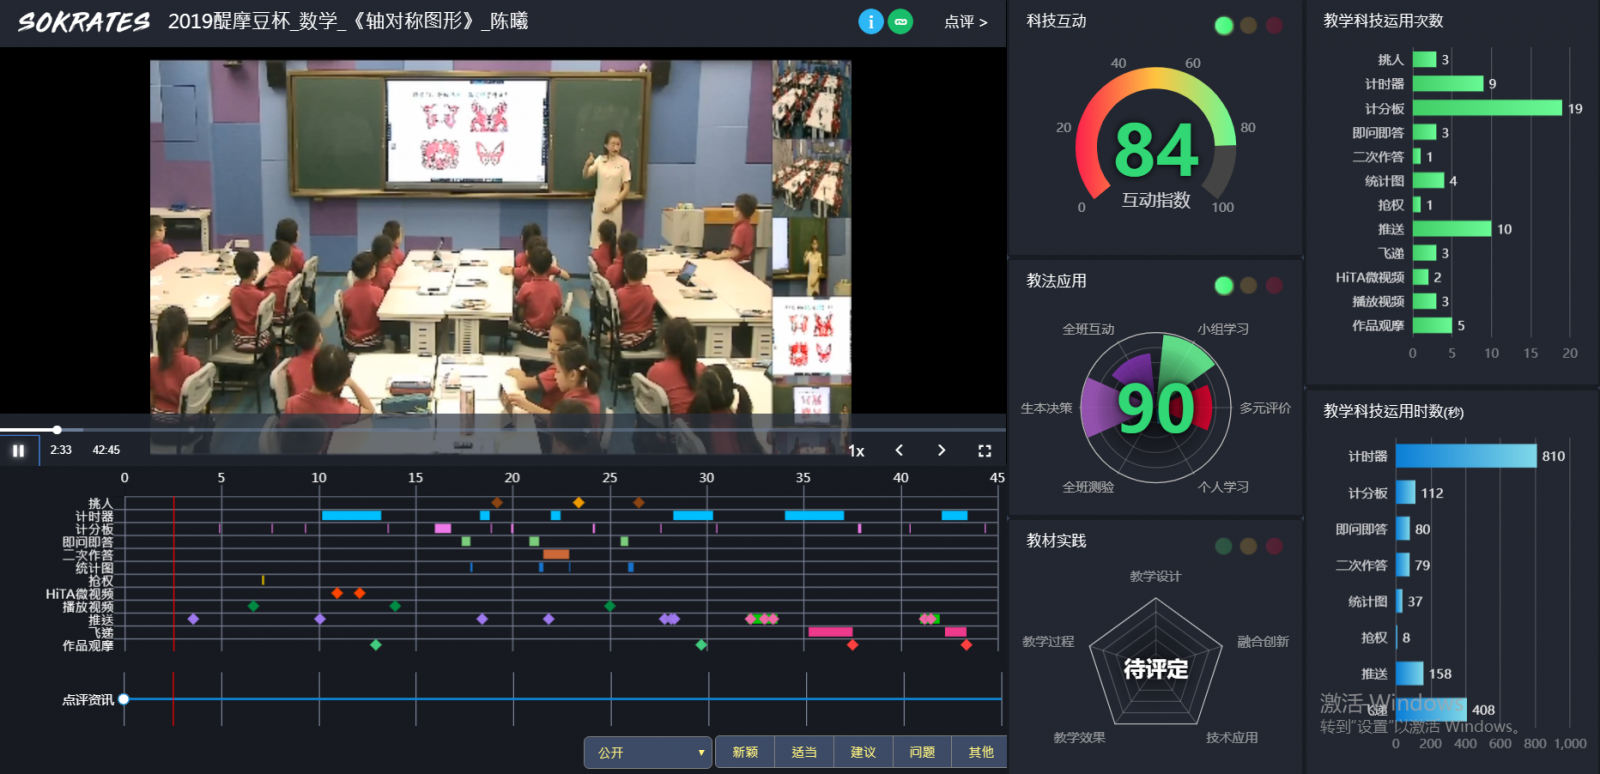The width and height of the screenshot is (1600, 774).
Task: Click the SOKRATES logo
Action: [84, 22]
